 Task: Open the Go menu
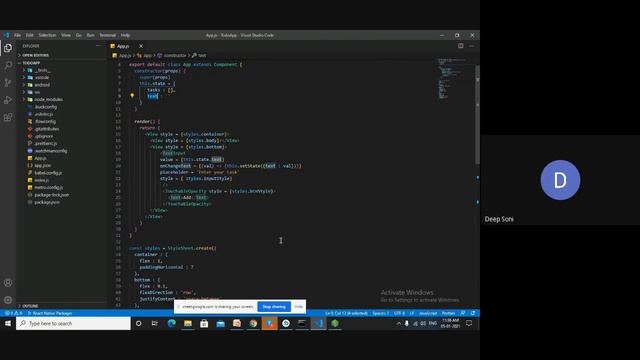point(78,35)
